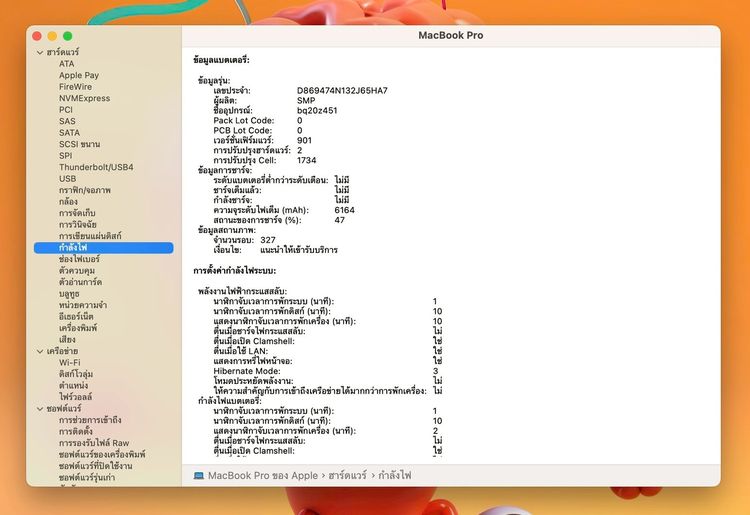Collapse the ซอฟต์แวร์ section chevron
Image resolution: width=750 pixels, height=515 pixels.
[40, 408]
